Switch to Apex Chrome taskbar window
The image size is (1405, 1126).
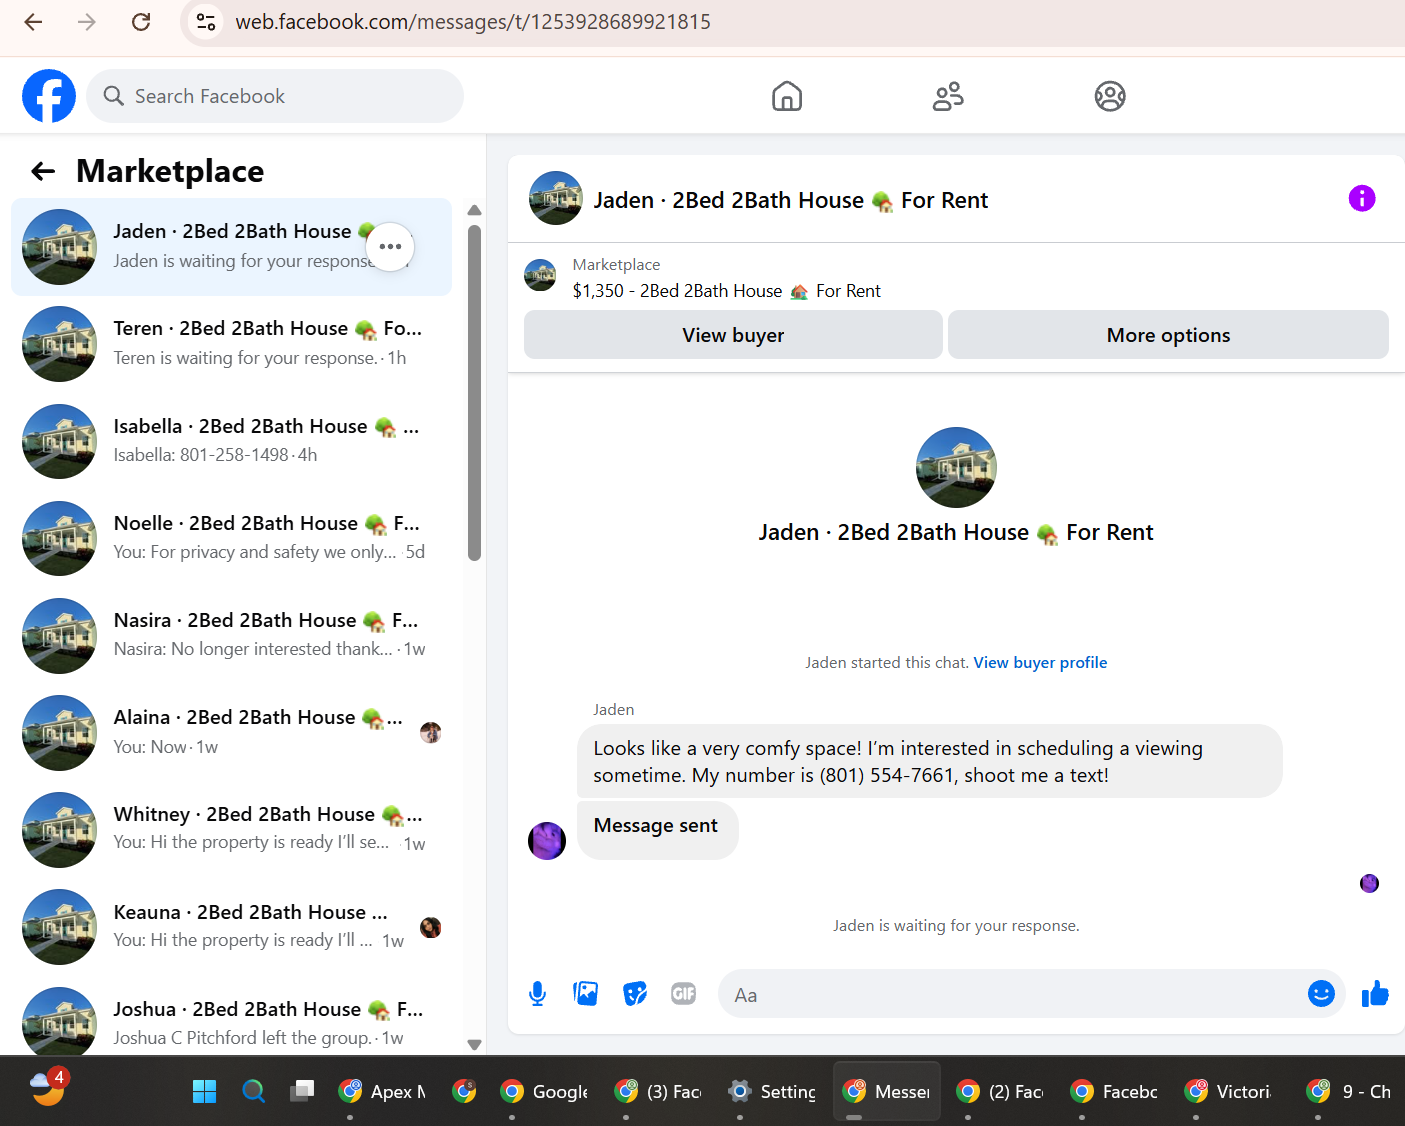tap(383, 1091)
